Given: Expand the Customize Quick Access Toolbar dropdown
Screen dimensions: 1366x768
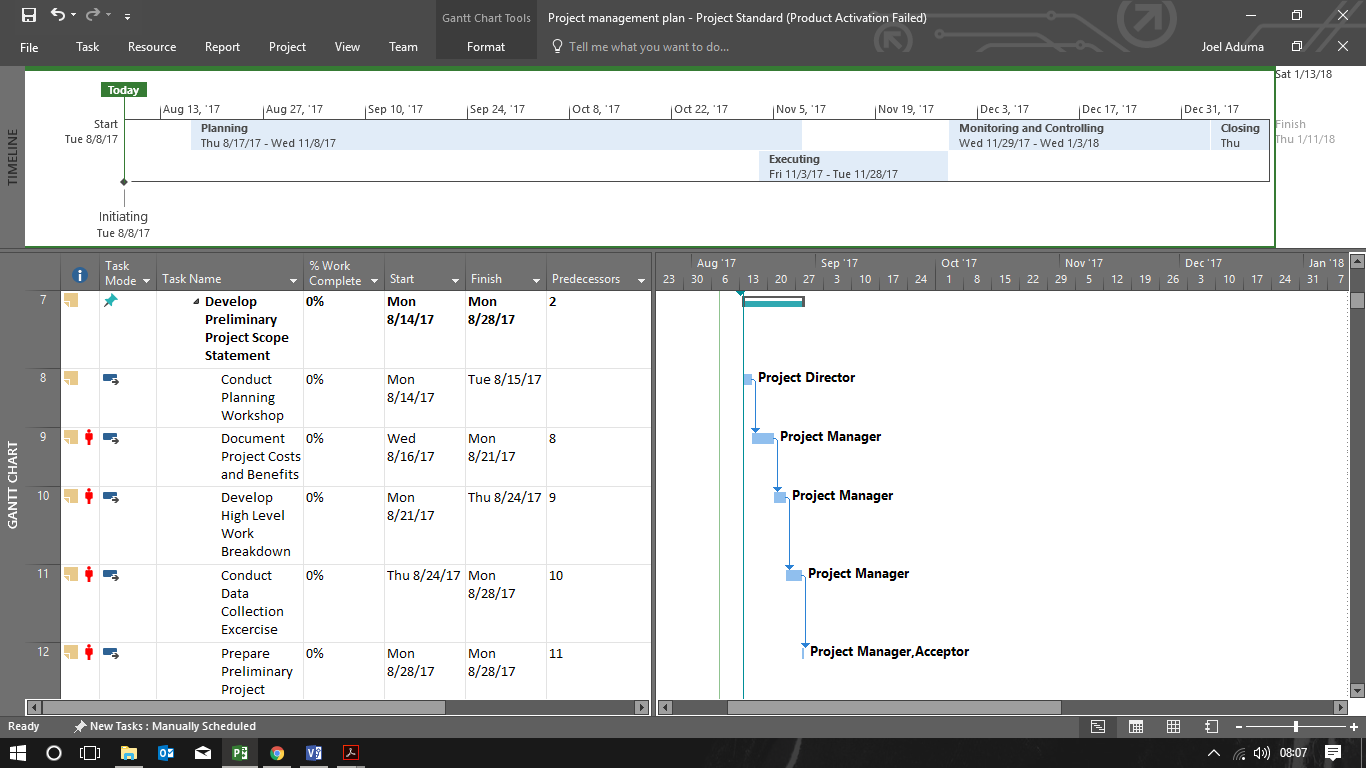Looking at the screenshot, I should point(127,17).
